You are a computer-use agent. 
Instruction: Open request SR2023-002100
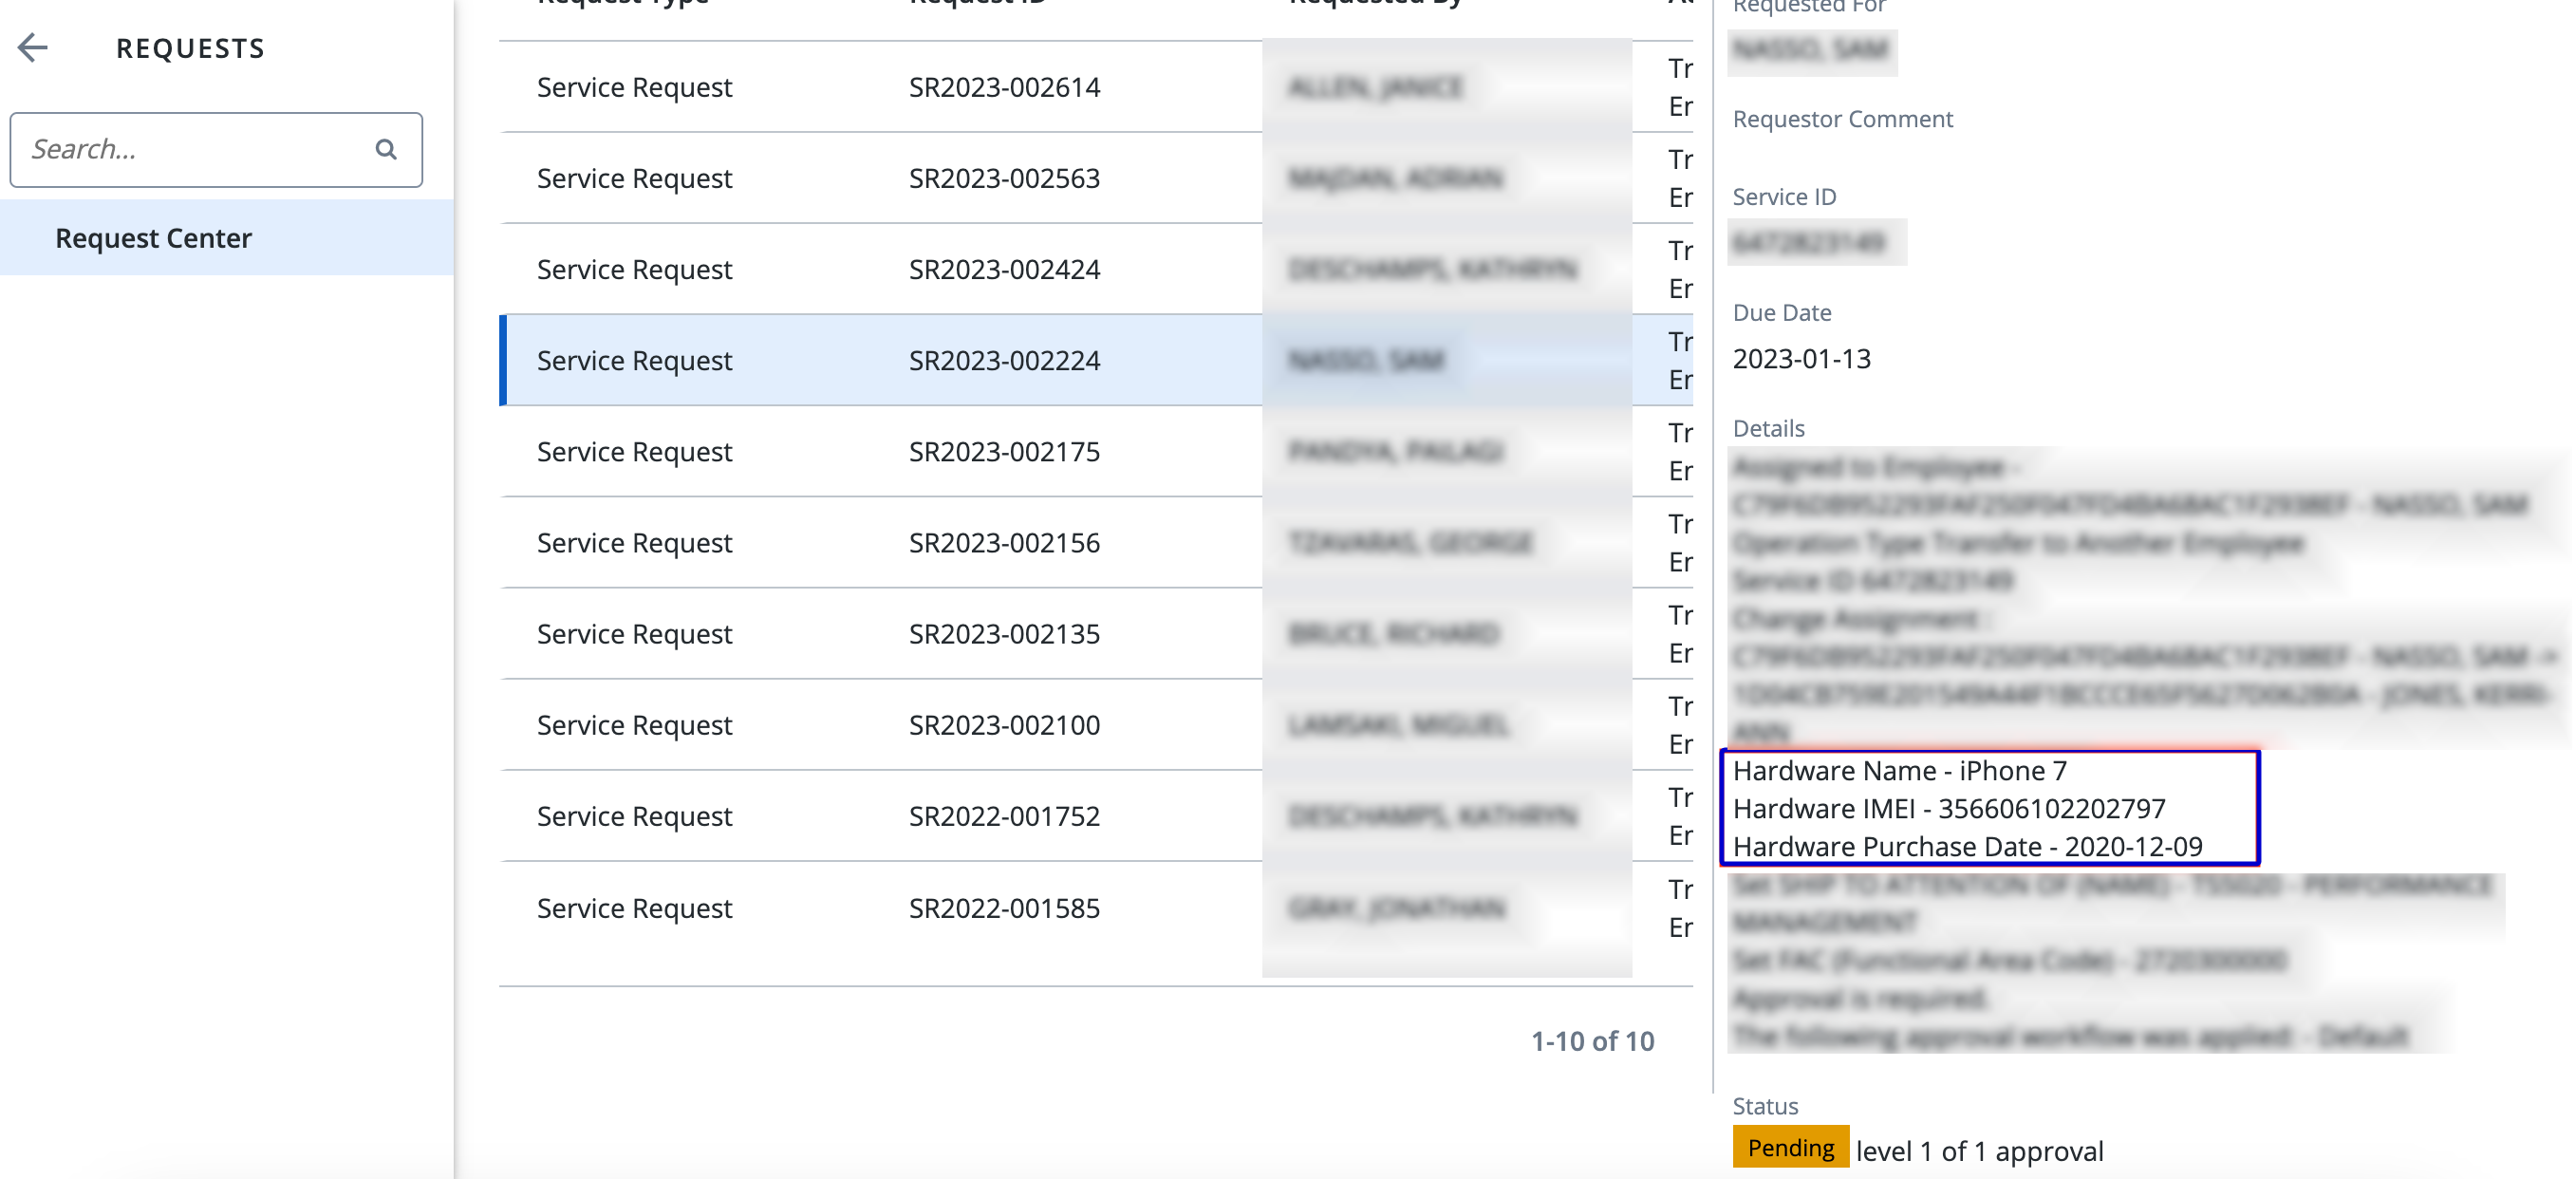point(1003,724)
